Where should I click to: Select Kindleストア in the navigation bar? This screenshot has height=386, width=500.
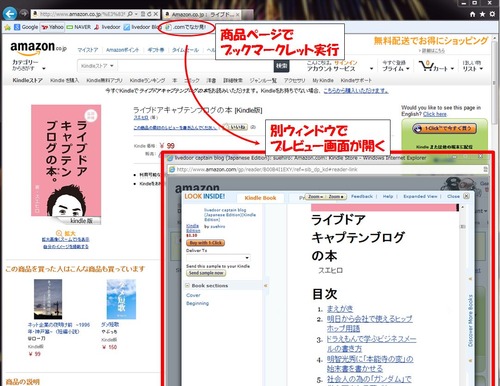pyautogui.click(x=27, y=80)
